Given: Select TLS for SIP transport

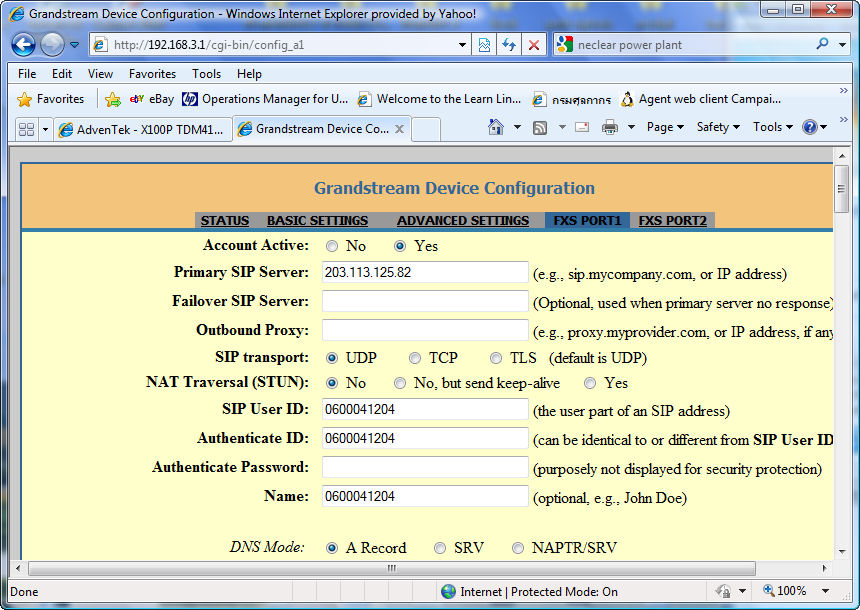Looking at the screenshot, I should click(x=496, y=358).
